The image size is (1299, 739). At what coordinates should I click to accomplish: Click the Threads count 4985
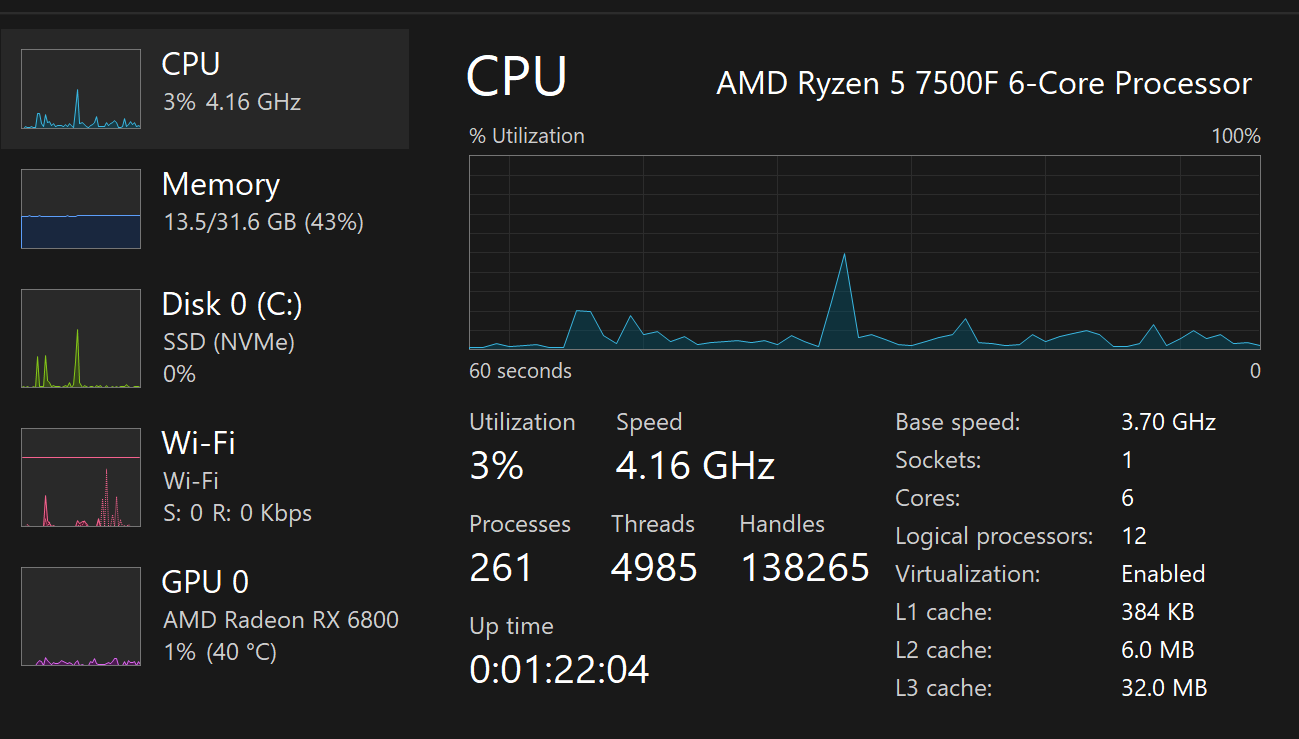[654, 568]
